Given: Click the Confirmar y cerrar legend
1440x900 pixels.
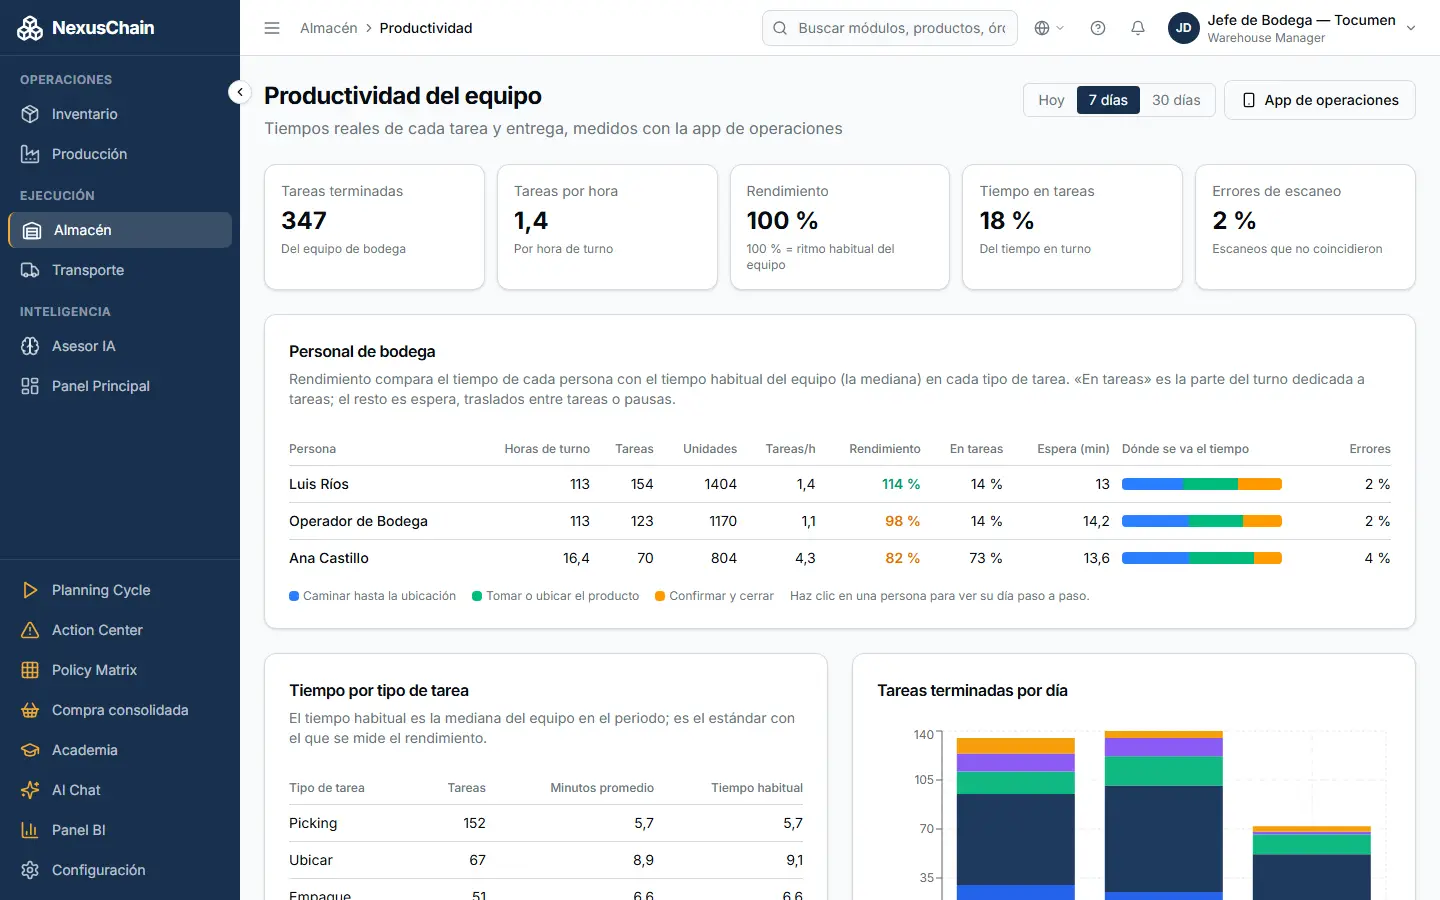Looking at the screenshot, I should (x=714, y=596).
